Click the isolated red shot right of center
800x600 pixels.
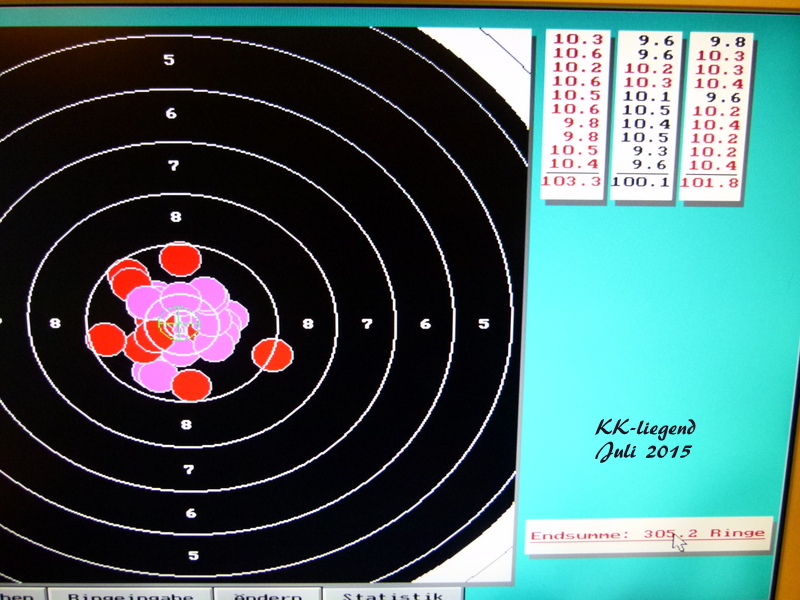point(271,355)
